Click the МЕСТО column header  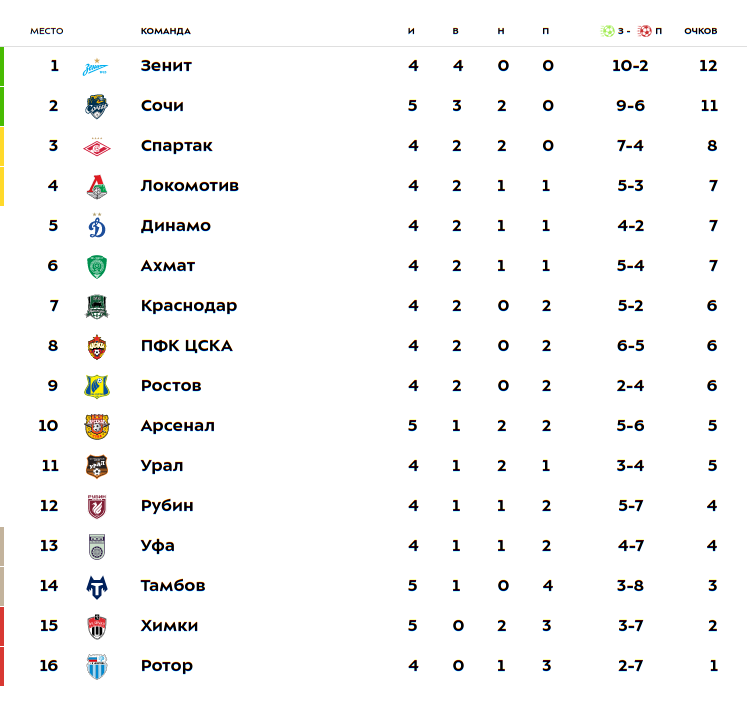coord(46,31)
